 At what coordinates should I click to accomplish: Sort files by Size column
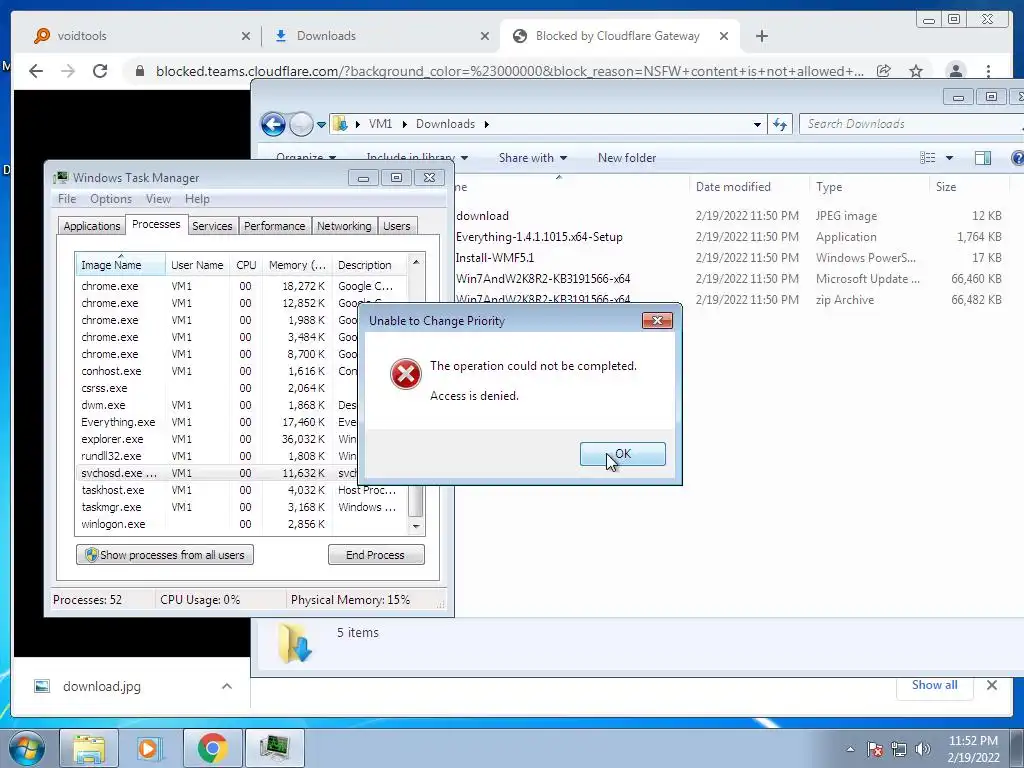point(969,187)
